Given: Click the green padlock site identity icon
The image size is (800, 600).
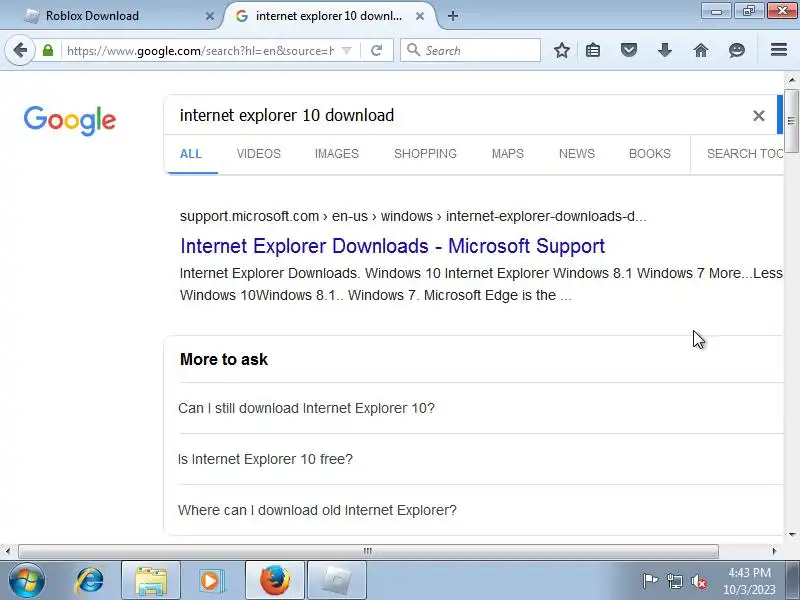Looking at the screenshot, I should pyautogui.click(x=48, y=50).
